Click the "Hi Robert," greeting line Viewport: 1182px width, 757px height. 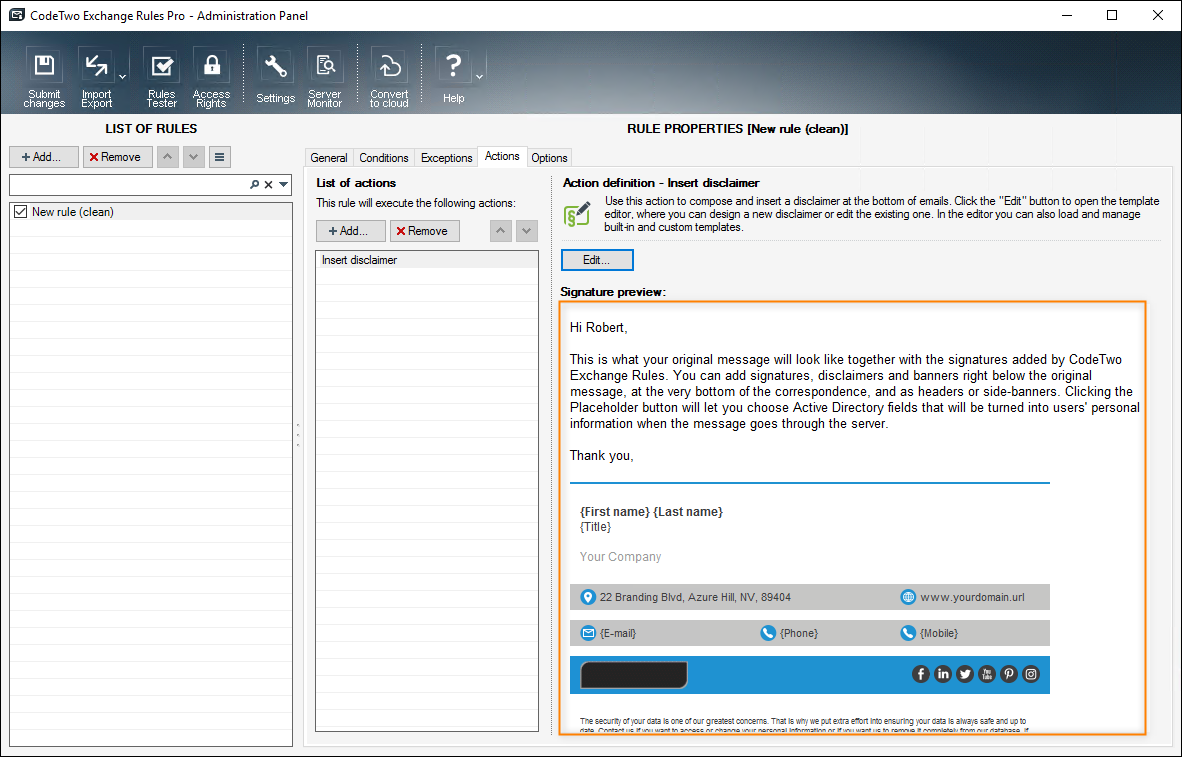[x=599, y=327]
